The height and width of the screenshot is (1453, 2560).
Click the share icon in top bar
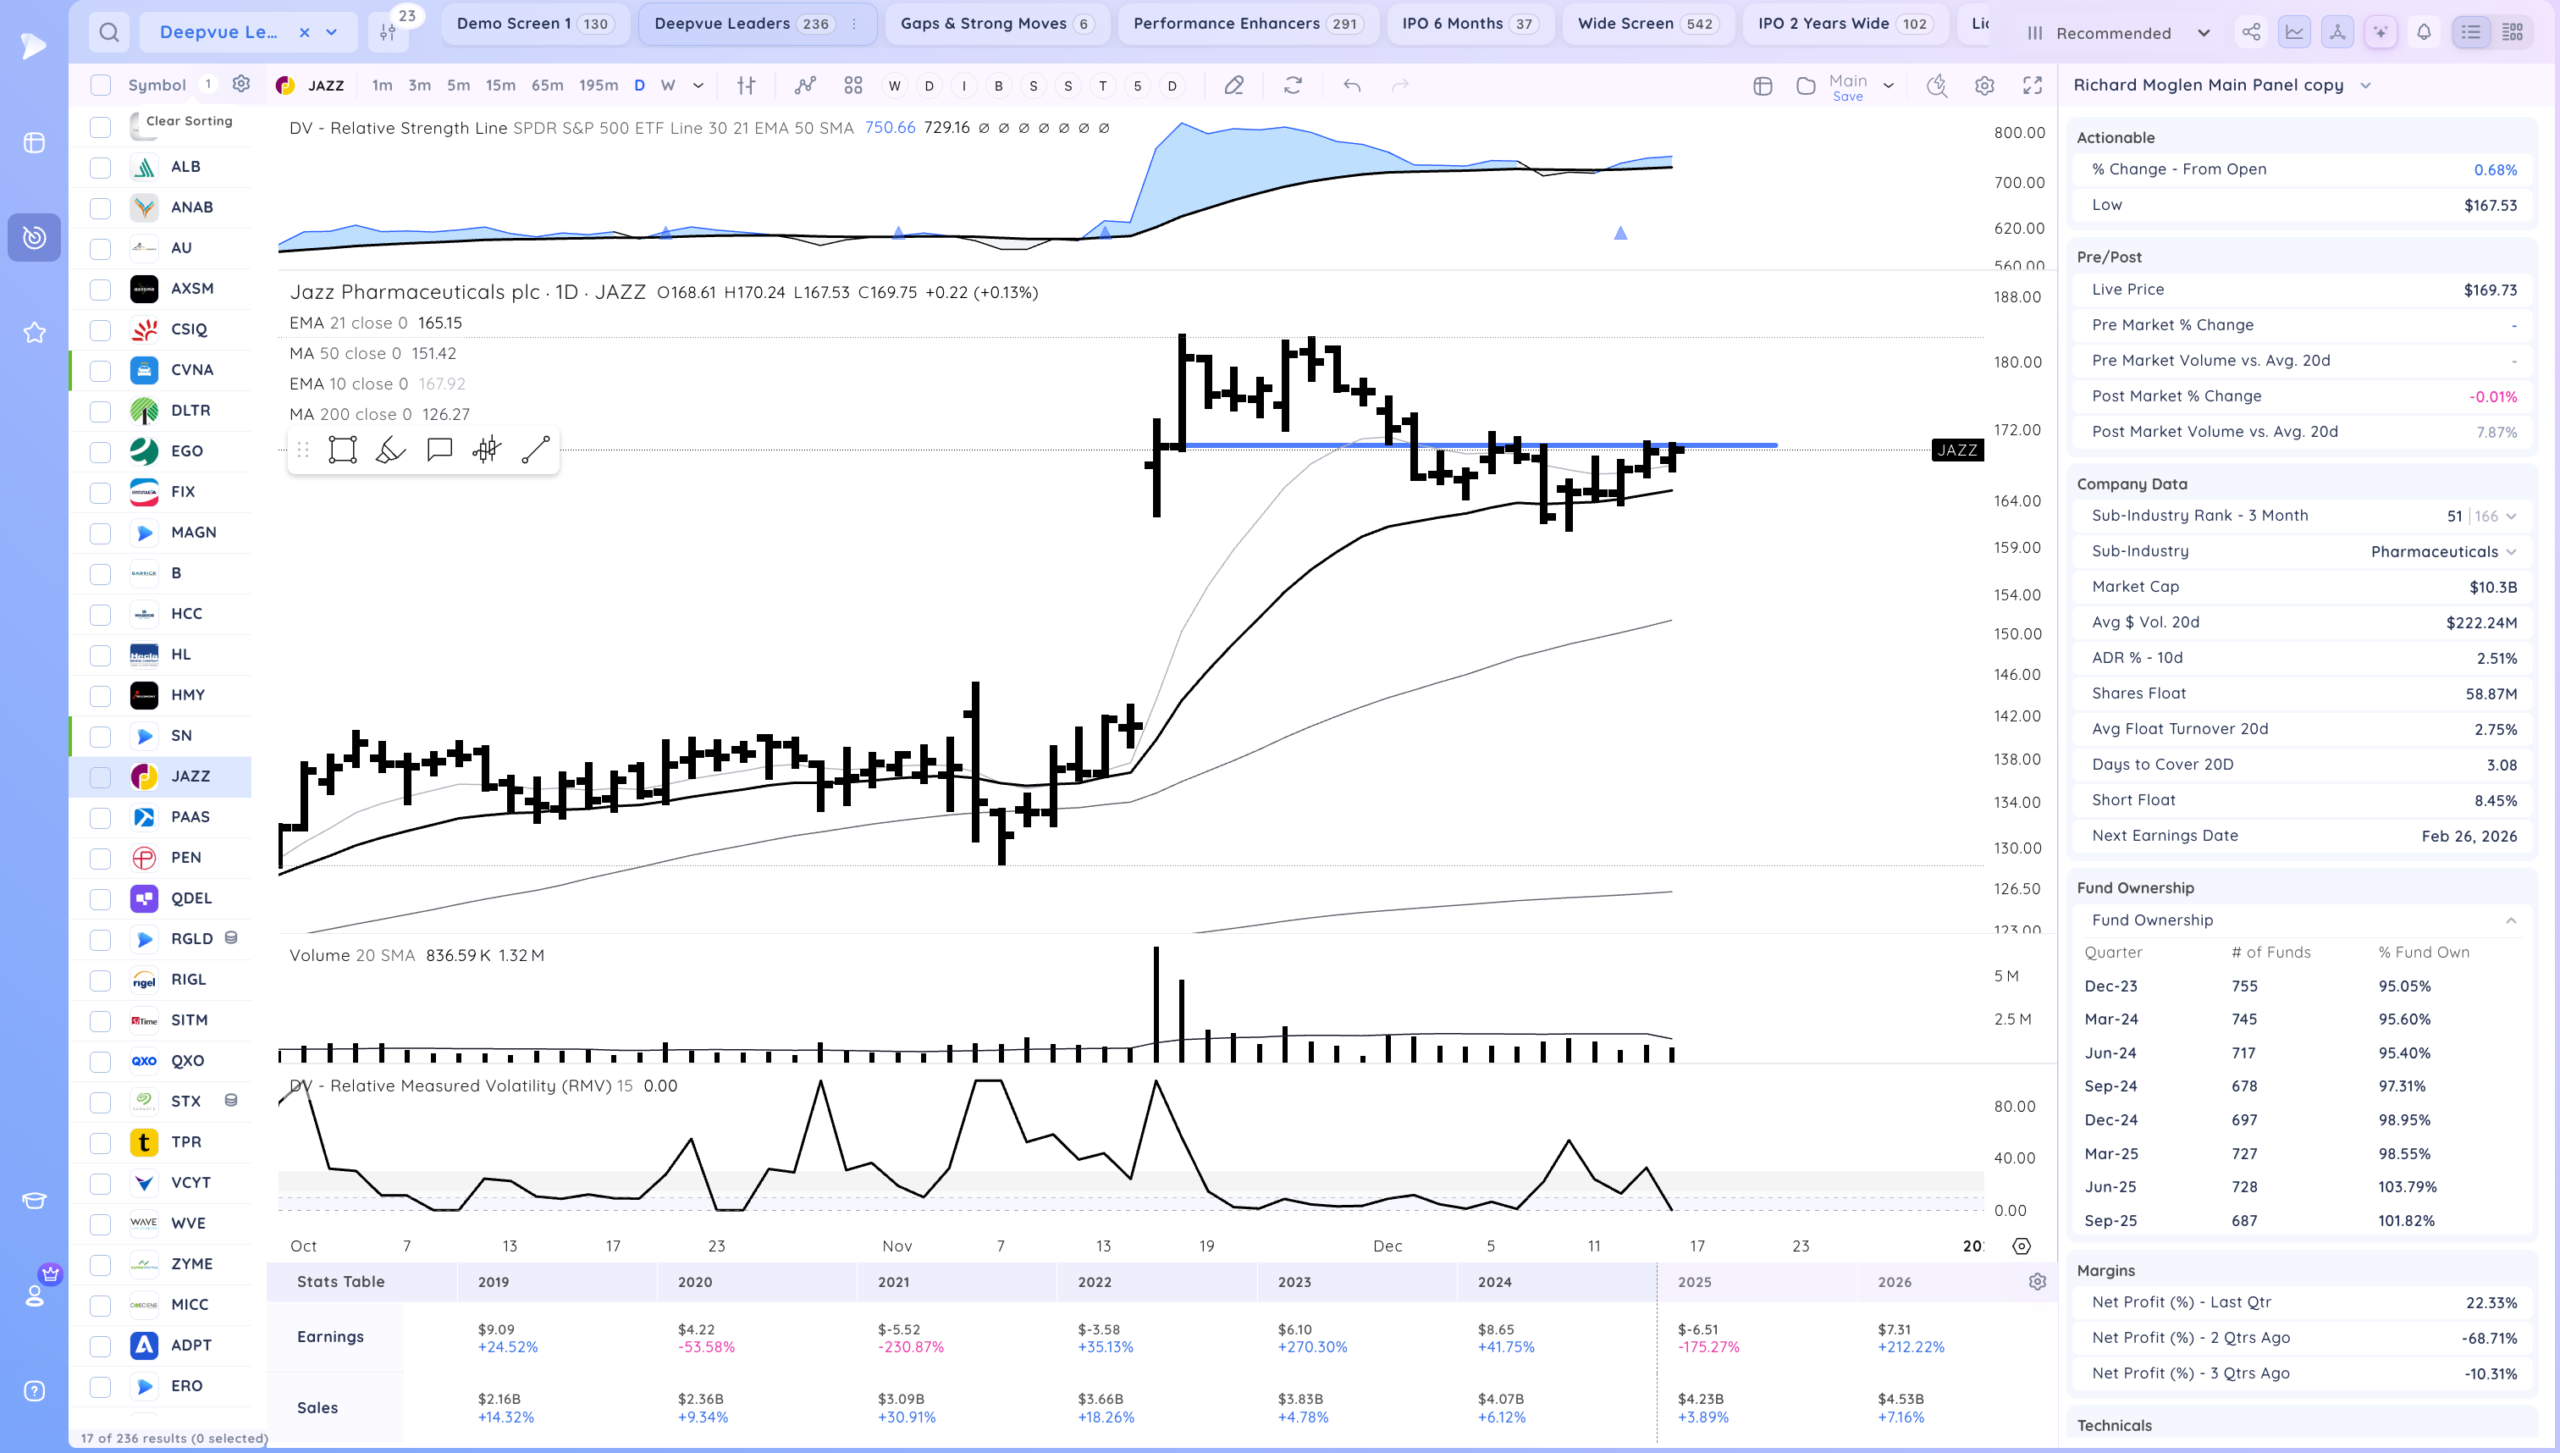click(x=2251, y=33)
